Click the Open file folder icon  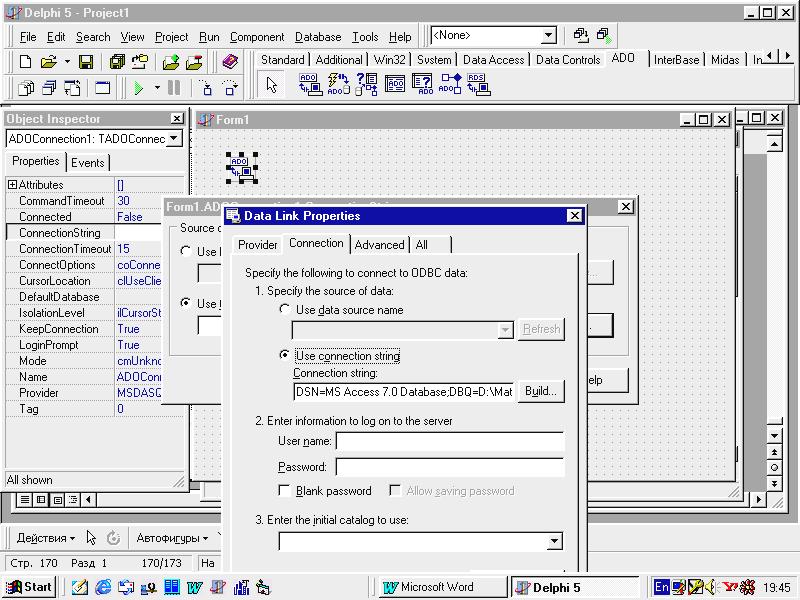49,62
